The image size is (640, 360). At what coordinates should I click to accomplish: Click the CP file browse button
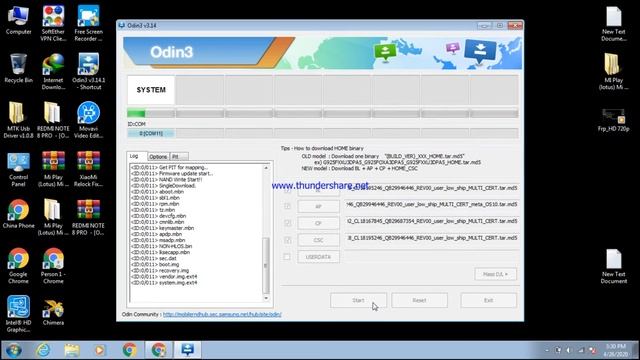[x=318, y=223]
